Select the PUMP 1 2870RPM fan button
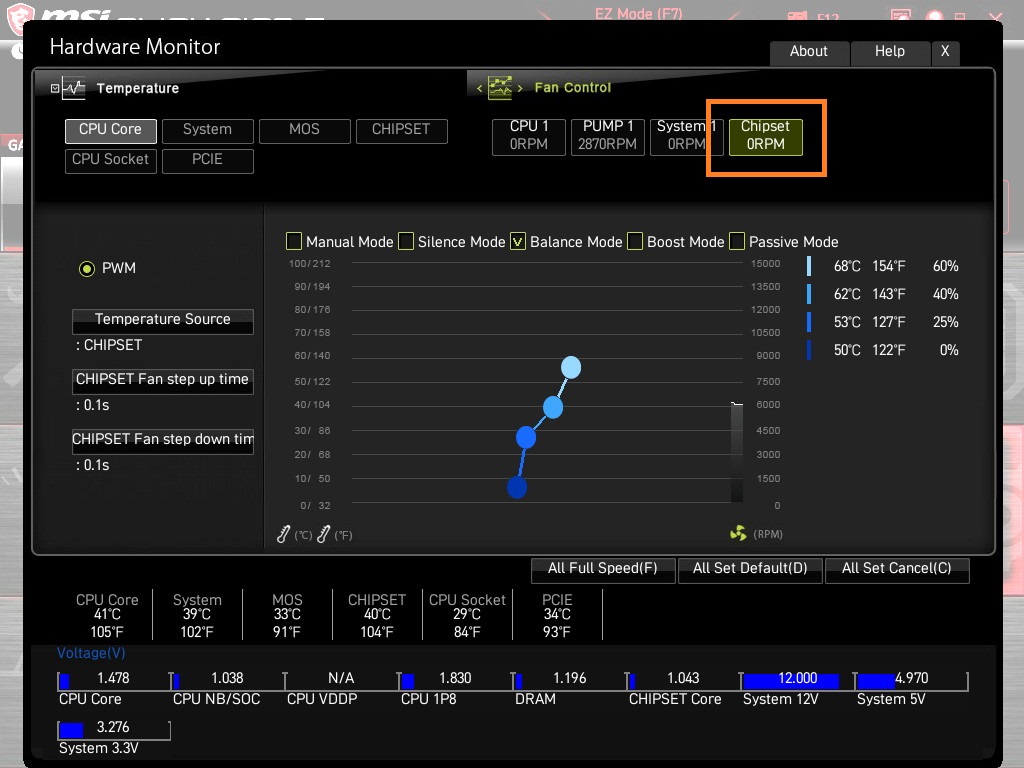The height and width of the screenshot is (768, 1024). coord(608,136)
